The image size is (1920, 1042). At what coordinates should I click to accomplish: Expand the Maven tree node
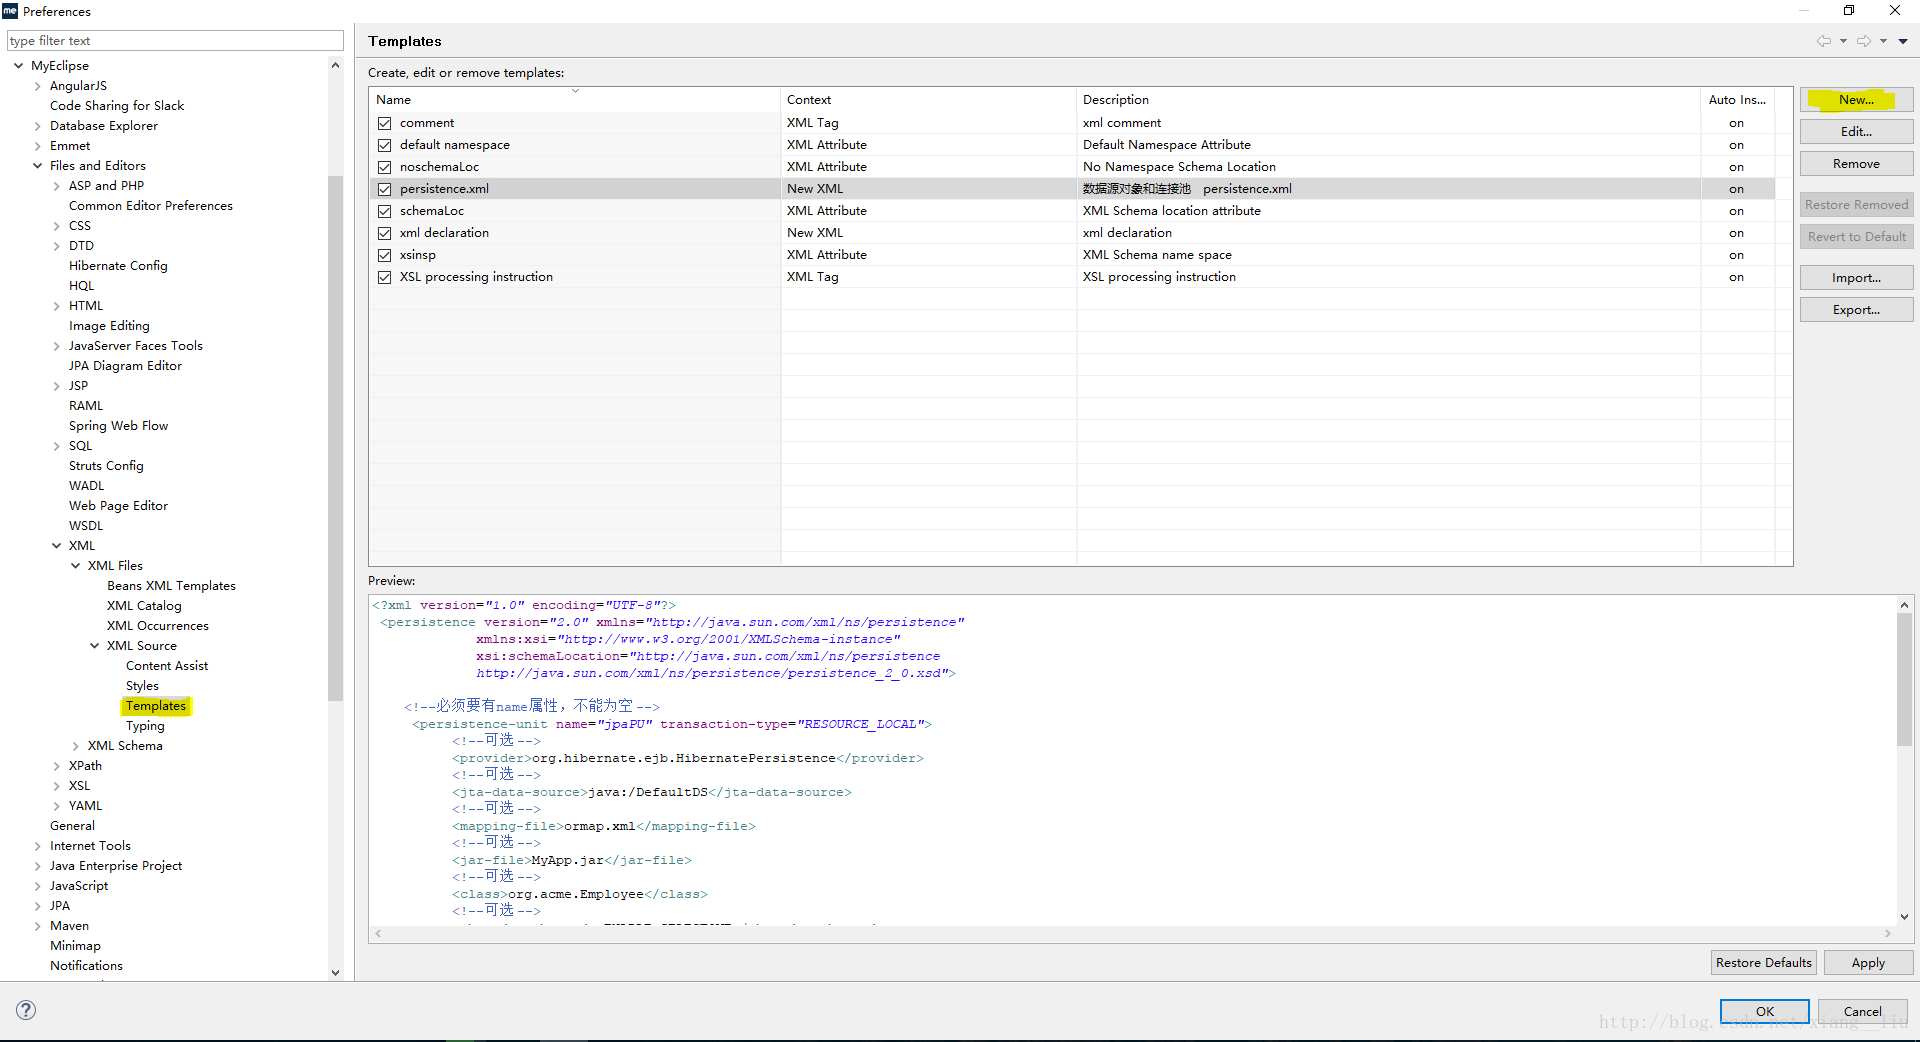tap(38, 926)
